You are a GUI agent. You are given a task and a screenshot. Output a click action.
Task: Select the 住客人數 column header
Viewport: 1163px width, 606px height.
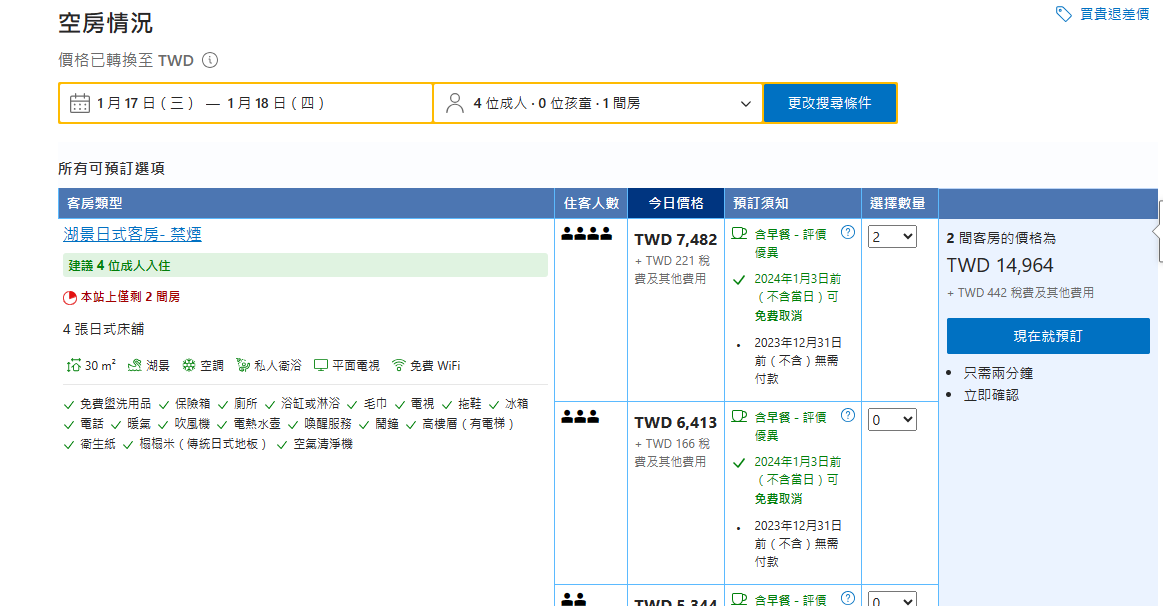pos(591,203)
